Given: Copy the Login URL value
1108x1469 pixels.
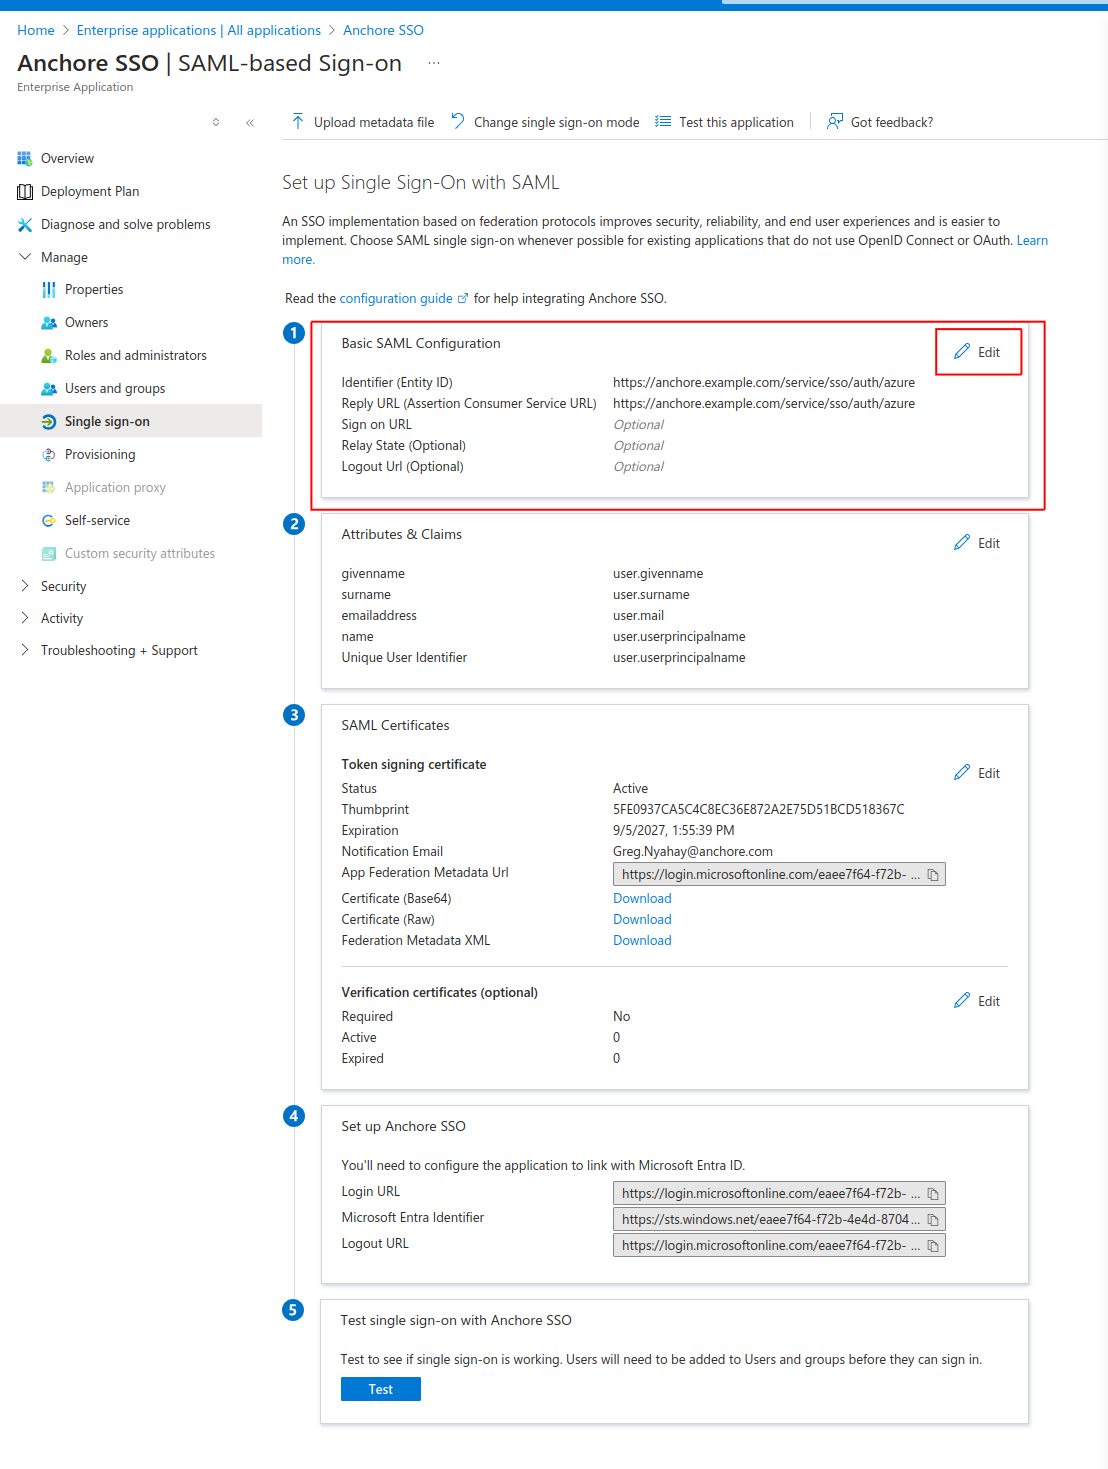Looking at the screenshot, I should tap(933, 1192).
